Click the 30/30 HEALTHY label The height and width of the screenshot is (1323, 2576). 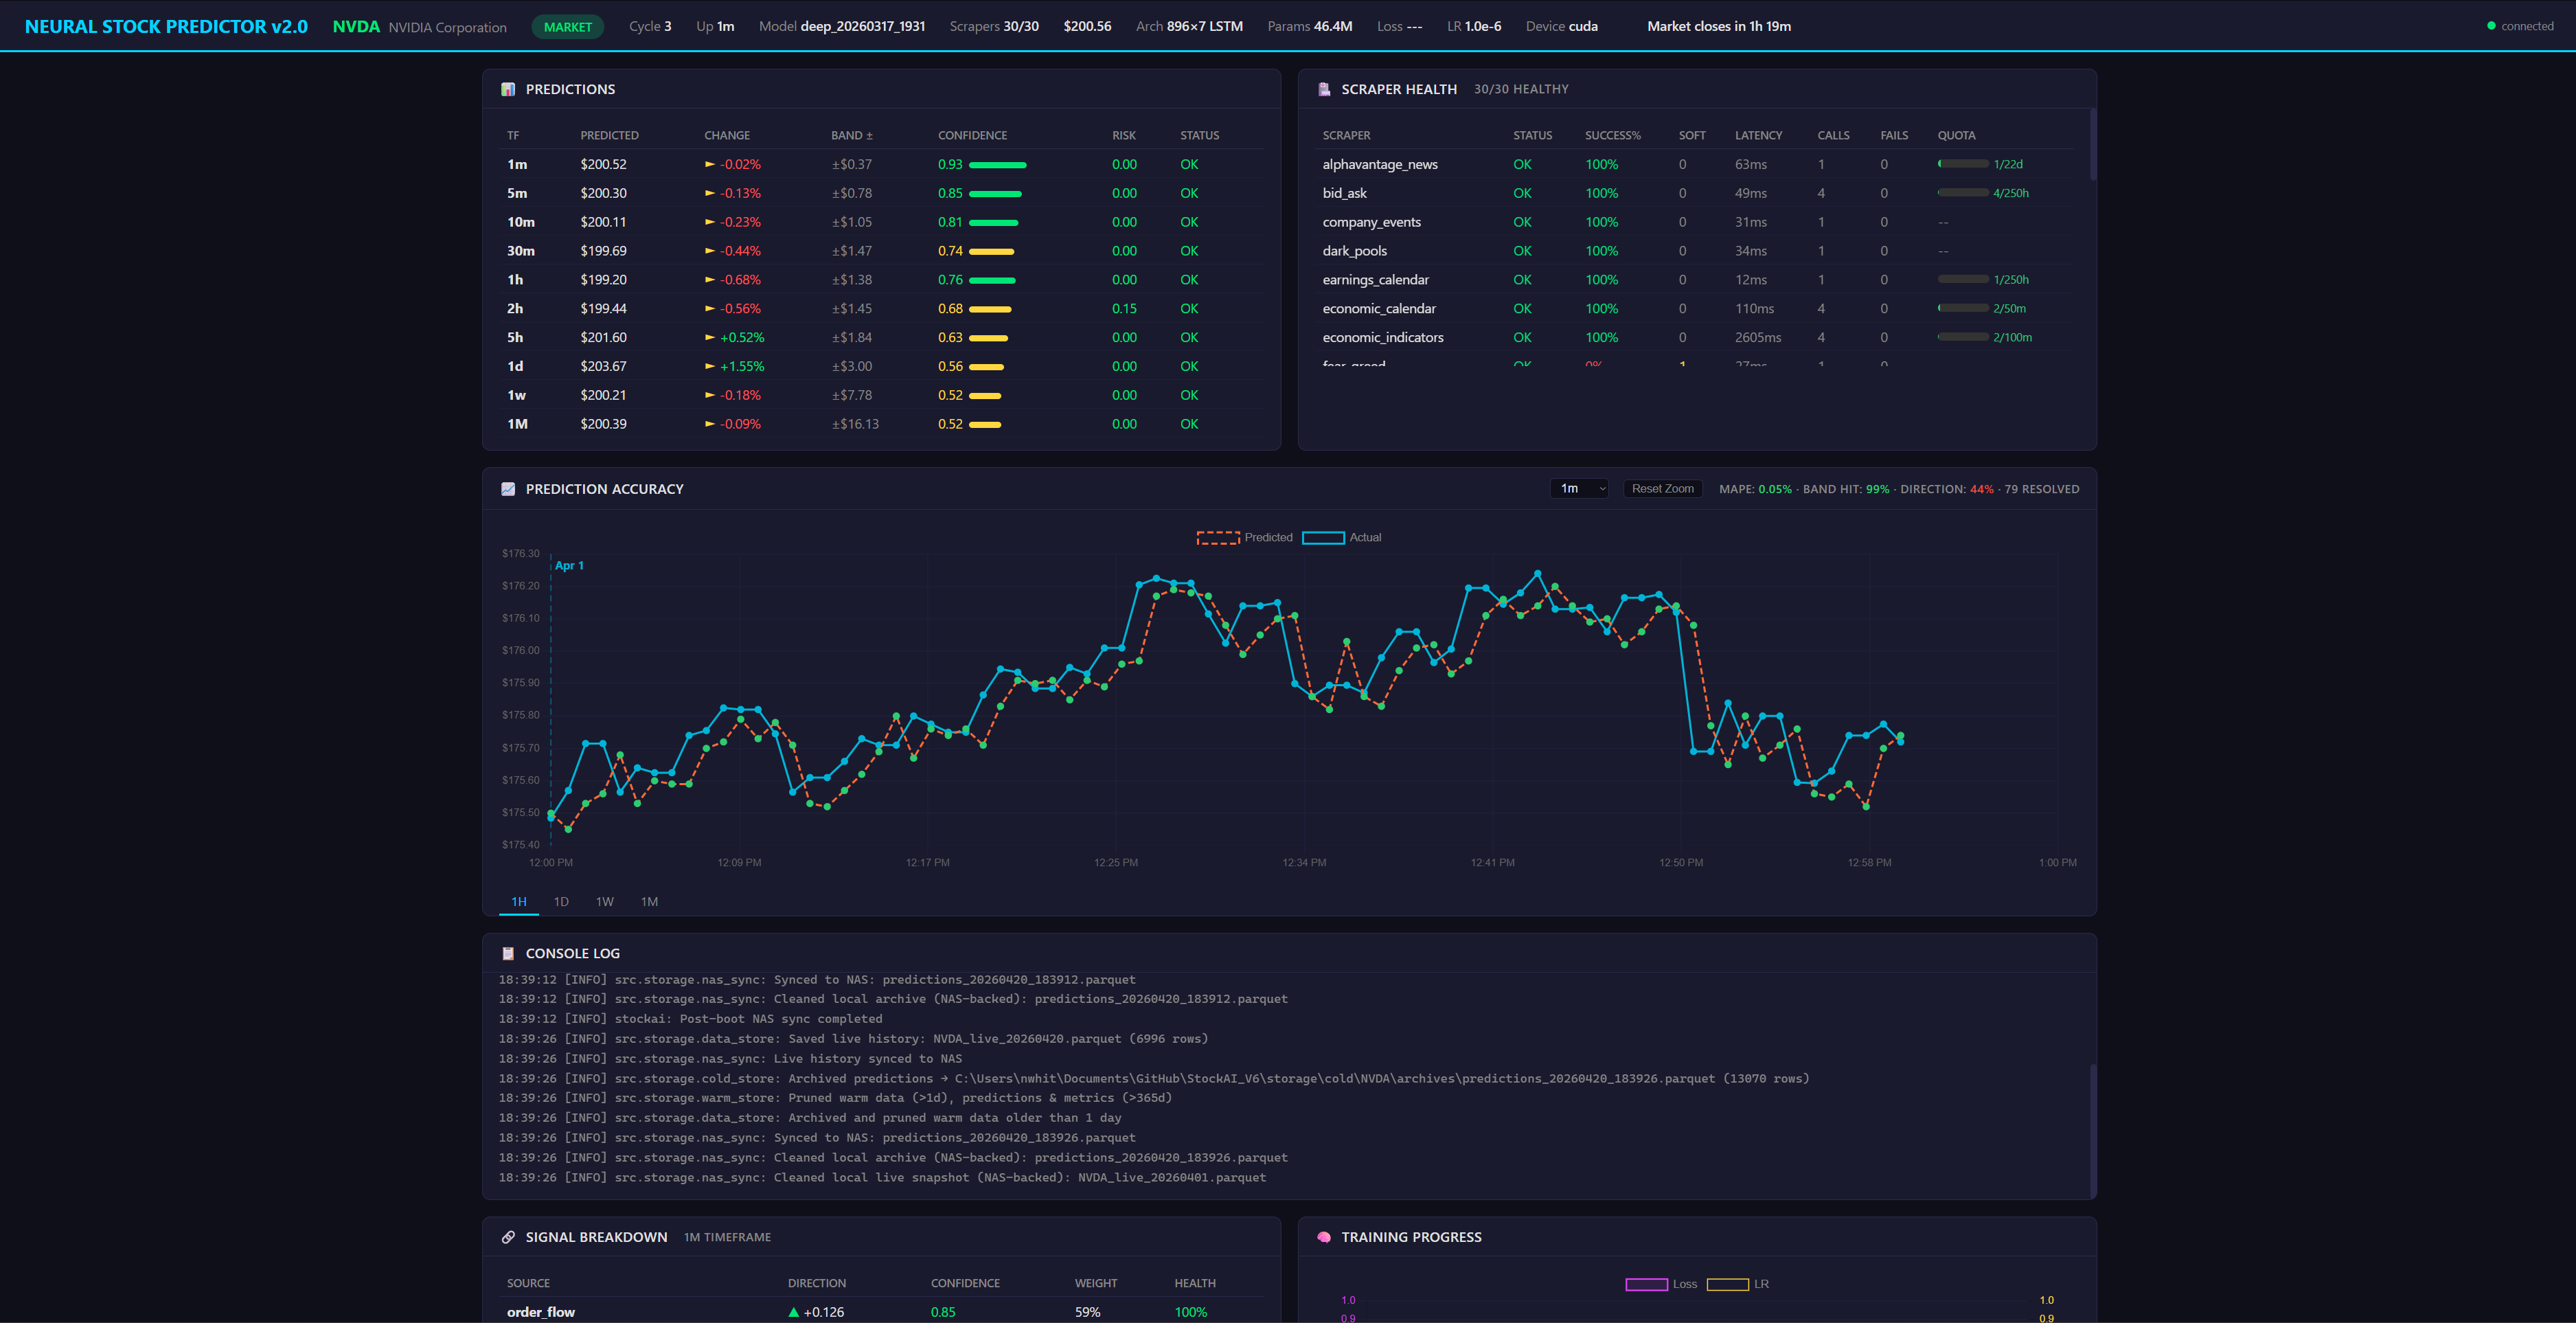1520,89
